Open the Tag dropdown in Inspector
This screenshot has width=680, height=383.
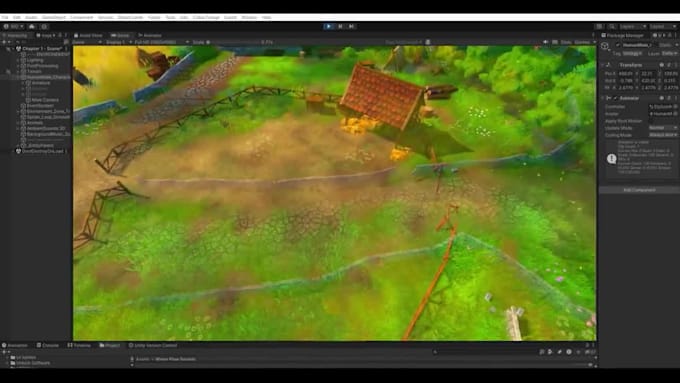coord(633,53)
